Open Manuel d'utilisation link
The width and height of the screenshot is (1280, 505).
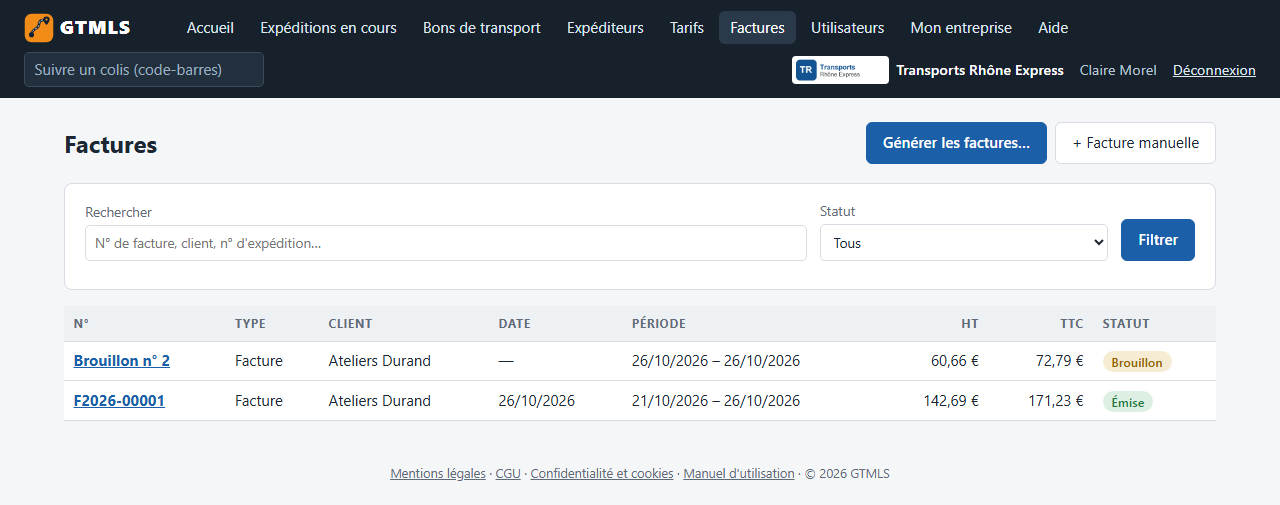pyautogui.click(x=739, y=474)
